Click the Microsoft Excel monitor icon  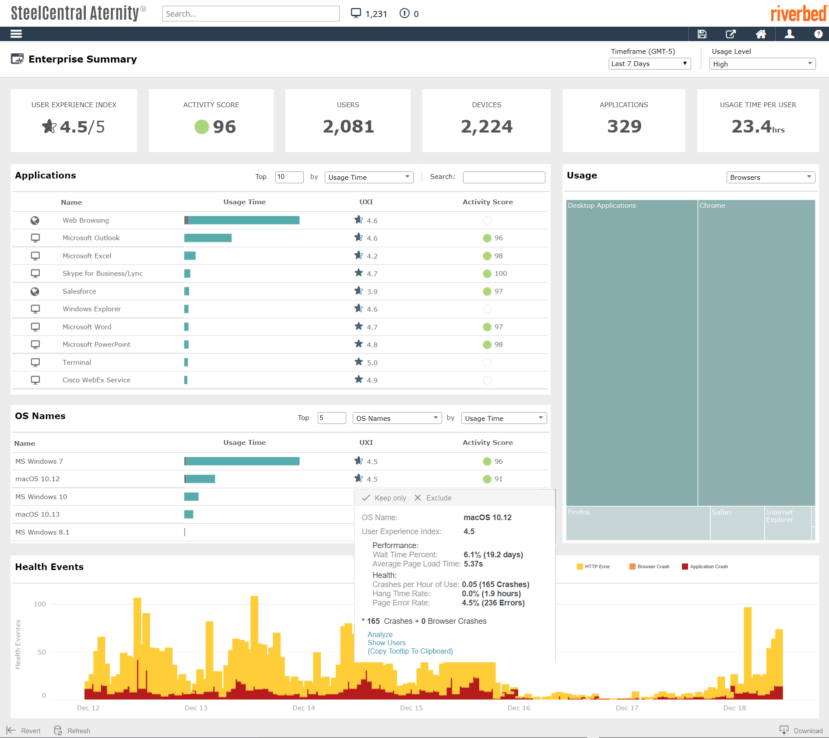(x=35, y=256)
